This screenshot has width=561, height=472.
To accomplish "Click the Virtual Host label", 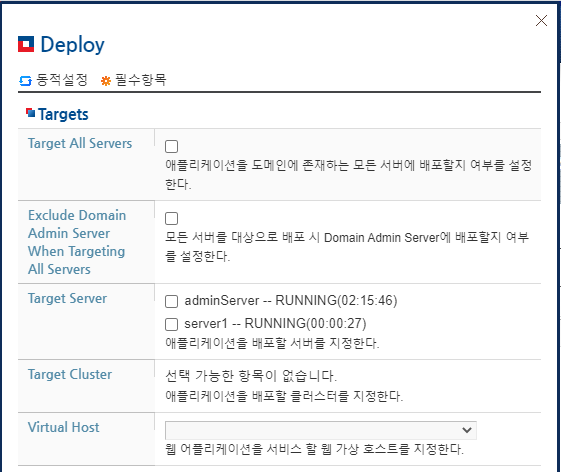I will 63,427.
